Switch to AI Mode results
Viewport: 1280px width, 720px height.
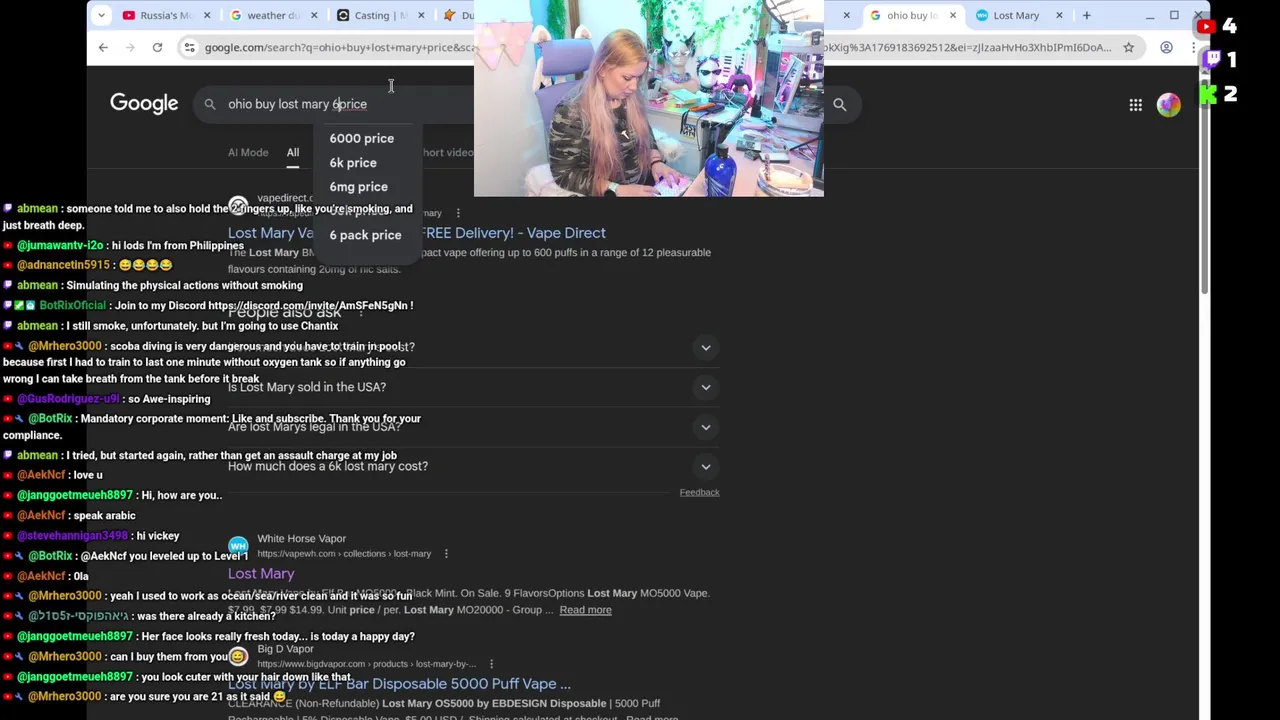248,152
